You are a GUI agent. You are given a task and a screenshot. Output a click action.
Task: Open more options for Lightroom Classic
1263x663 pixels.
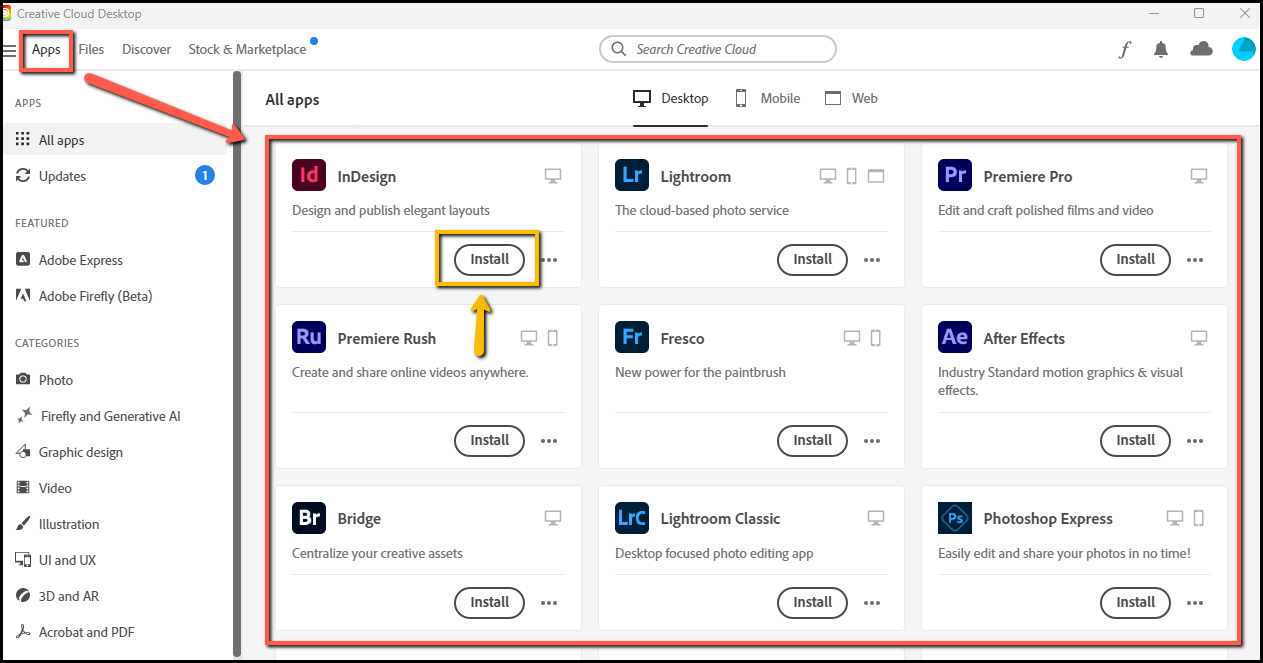tap(872, 603)
